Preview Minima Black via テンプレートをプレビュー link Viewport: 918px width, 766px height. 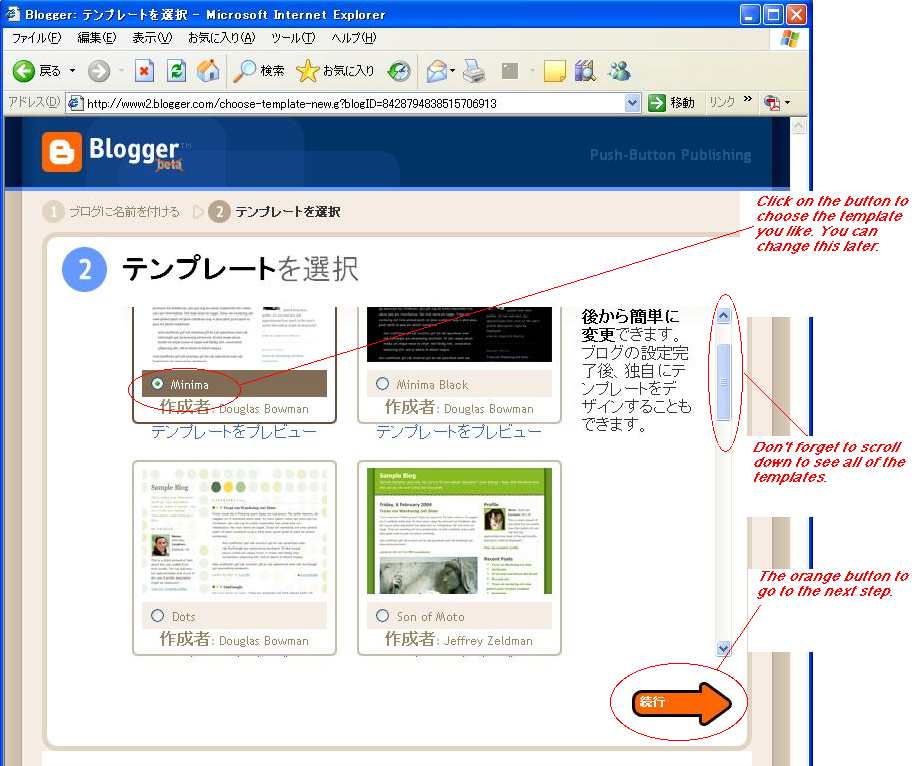coord(459,432)
